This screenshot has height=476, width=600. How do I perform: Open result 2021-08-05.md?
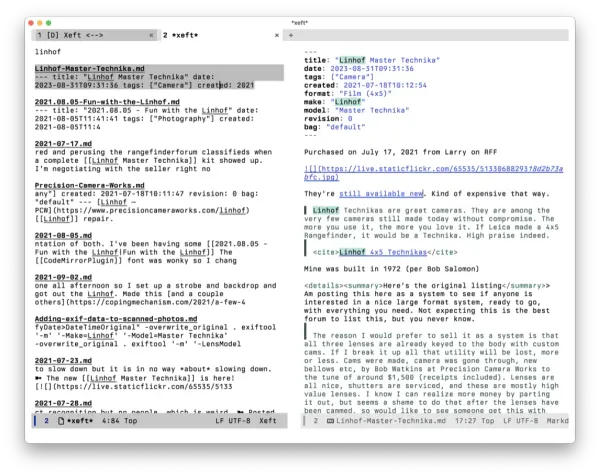tap(63, 235)
